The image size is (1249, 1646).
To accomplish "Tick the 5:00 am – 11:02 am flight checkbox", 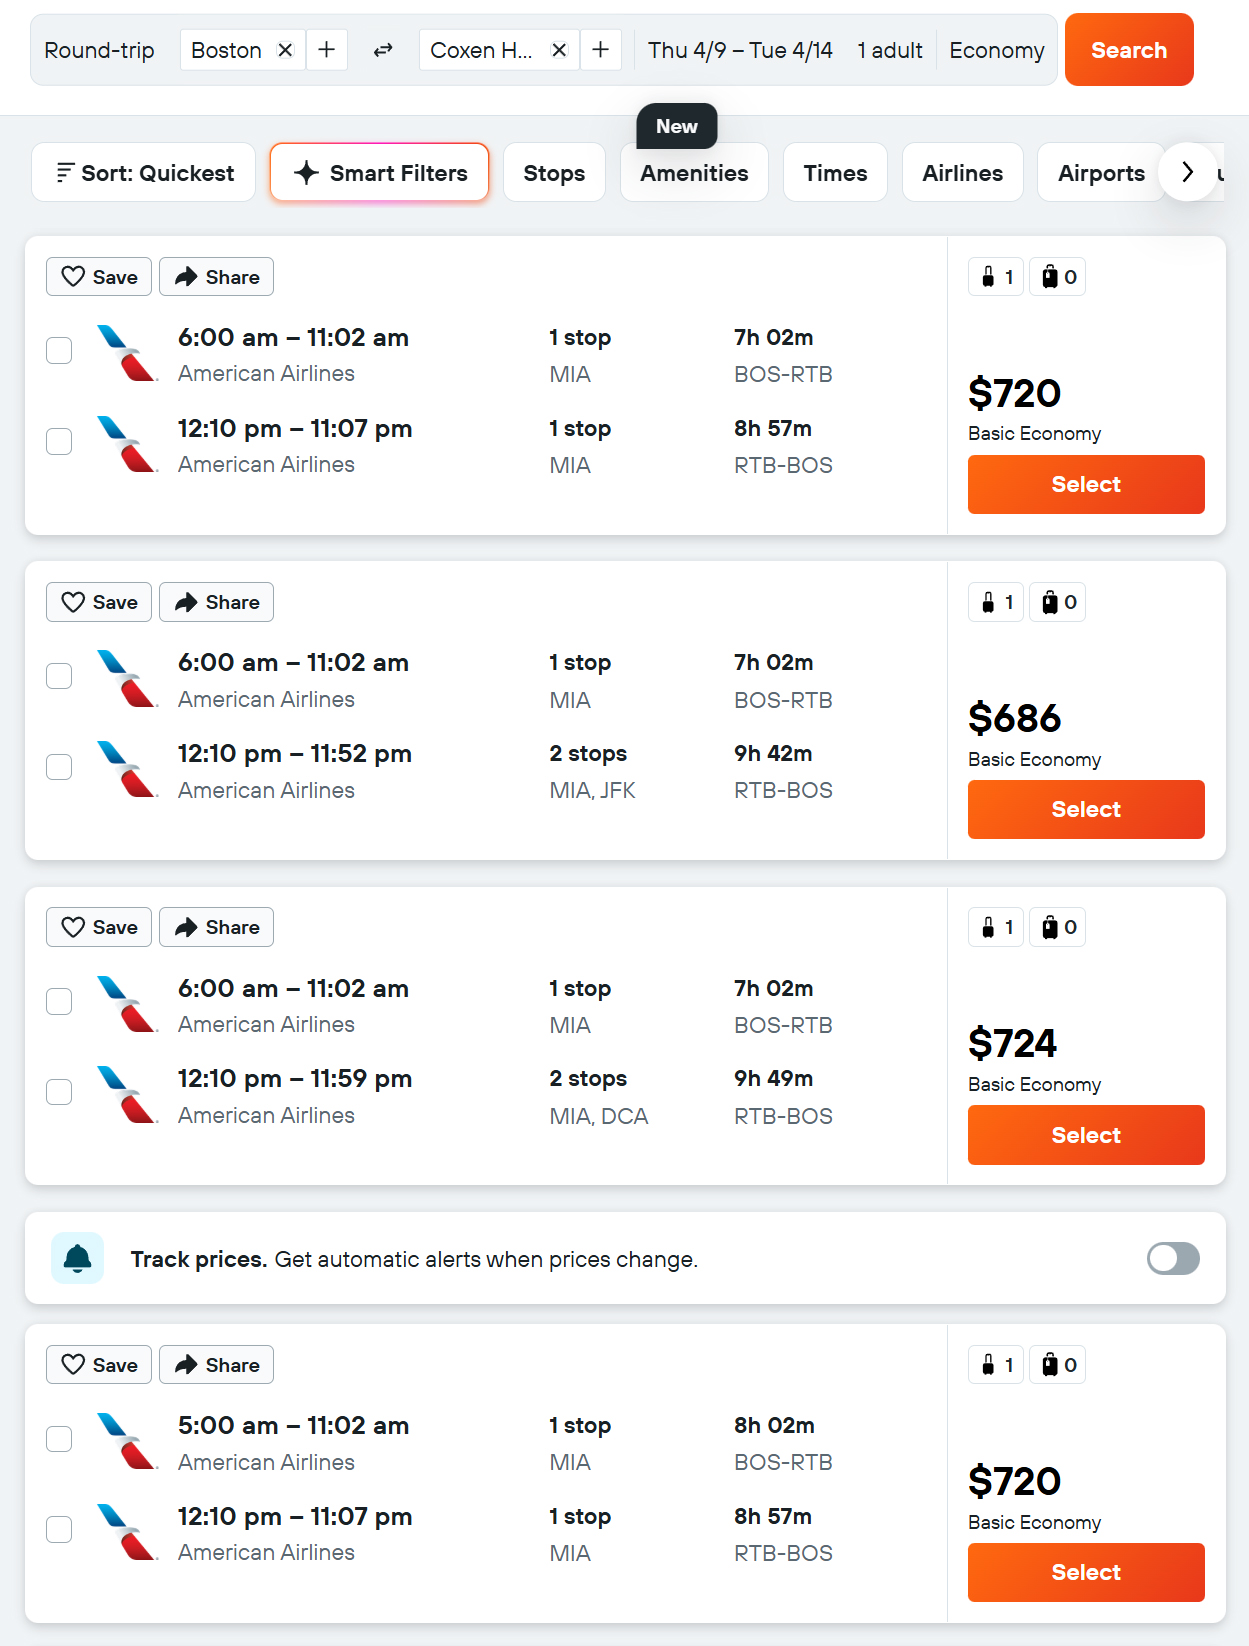I will pyautogui.click(x=60, y=1439).
